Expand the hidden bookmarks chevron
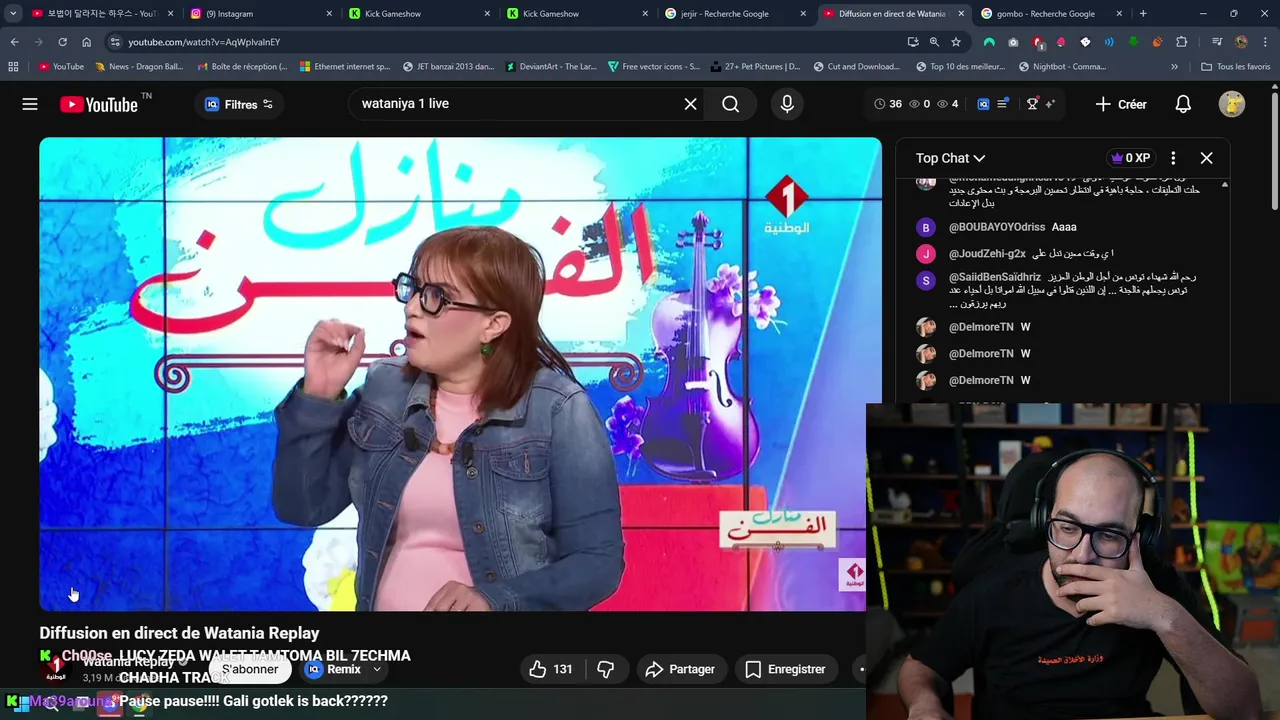1280x720 pixels. (x=1174, y=67)
